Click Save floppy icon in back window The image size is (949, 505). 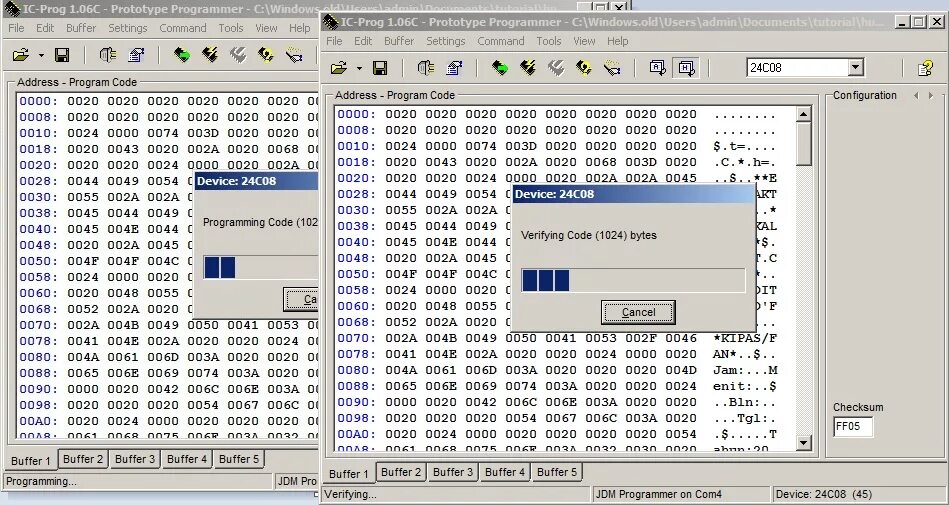pos(62,56)
